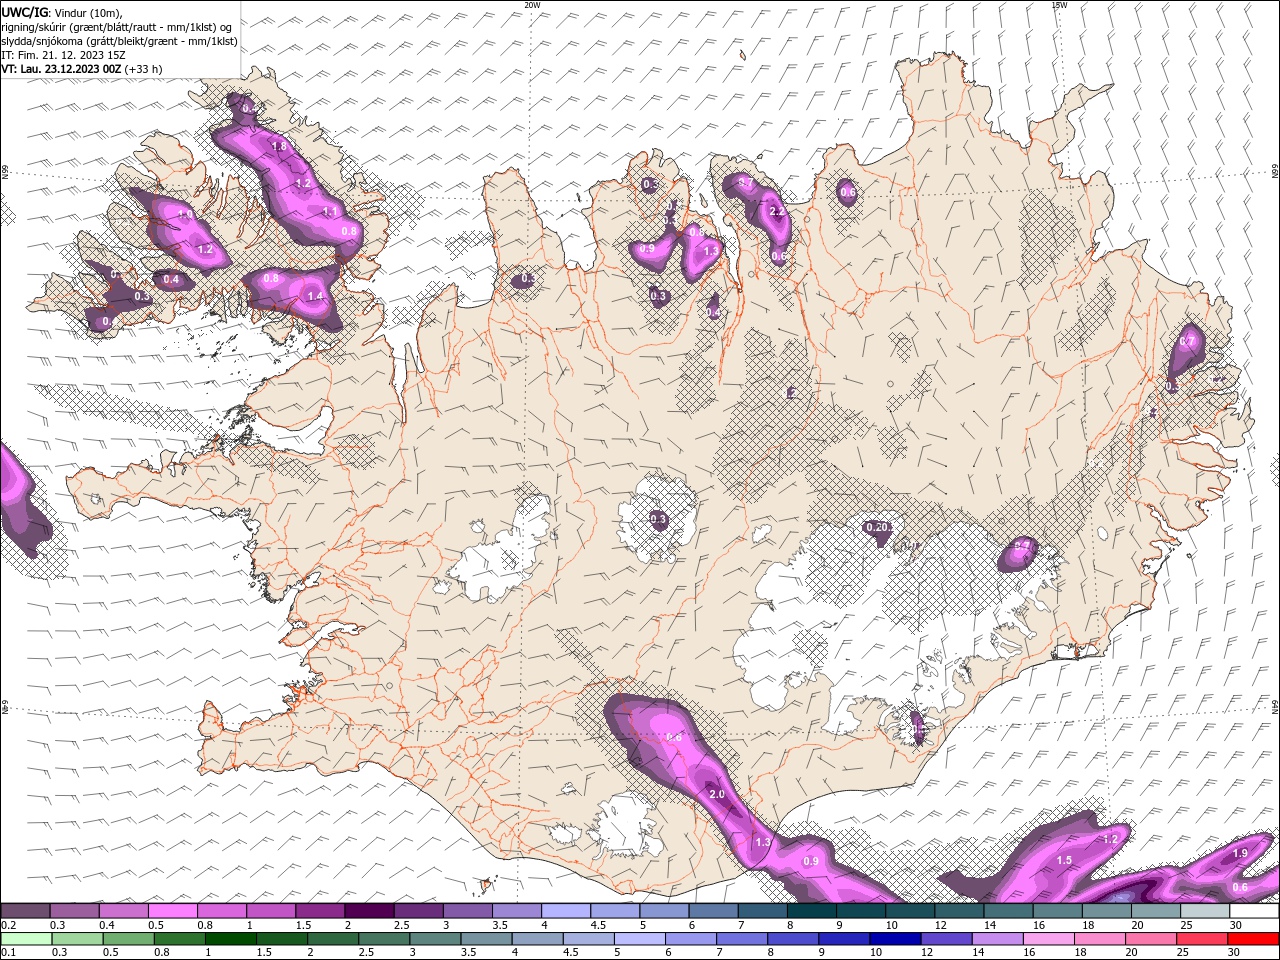Pick the bright red swatch at legend end
Viewport: 1280px width, 960px height.
pos(1254,939)
